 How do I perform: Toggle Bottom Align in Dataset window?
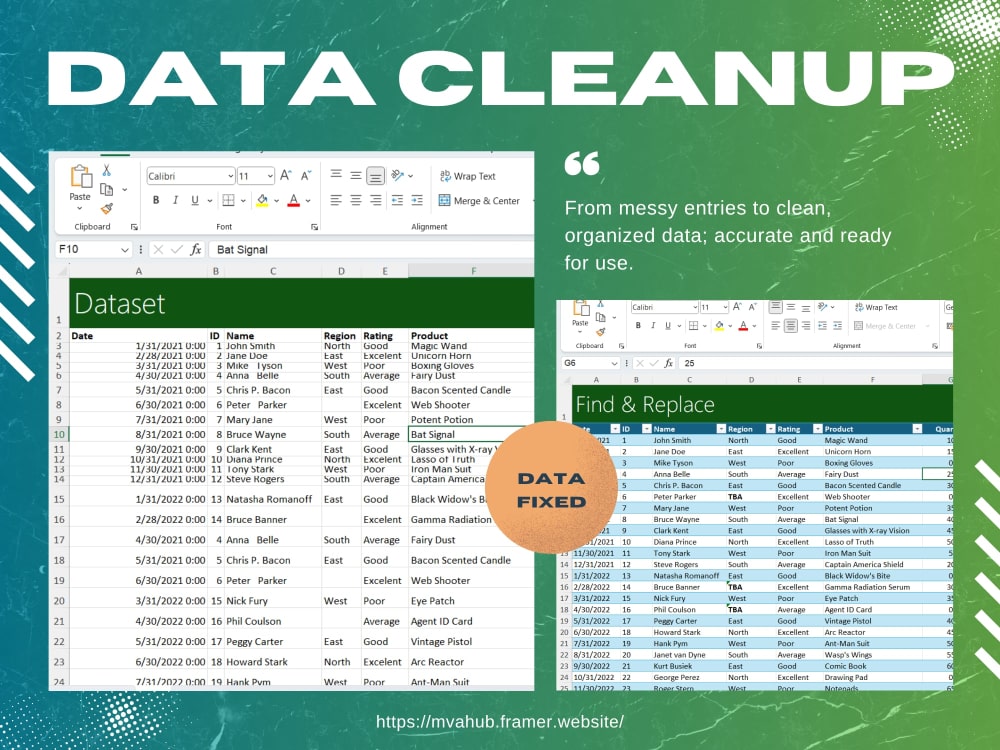(x=376, y=176)
